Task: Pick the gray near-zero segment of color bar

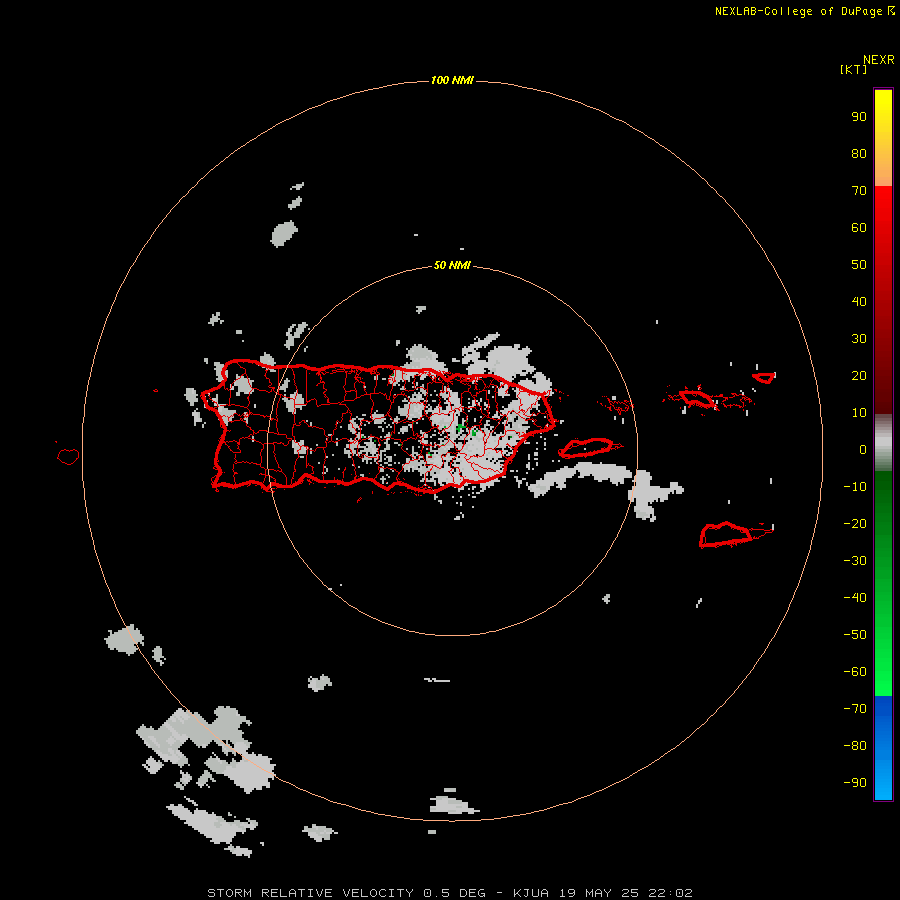Action: tap(883, 443)
